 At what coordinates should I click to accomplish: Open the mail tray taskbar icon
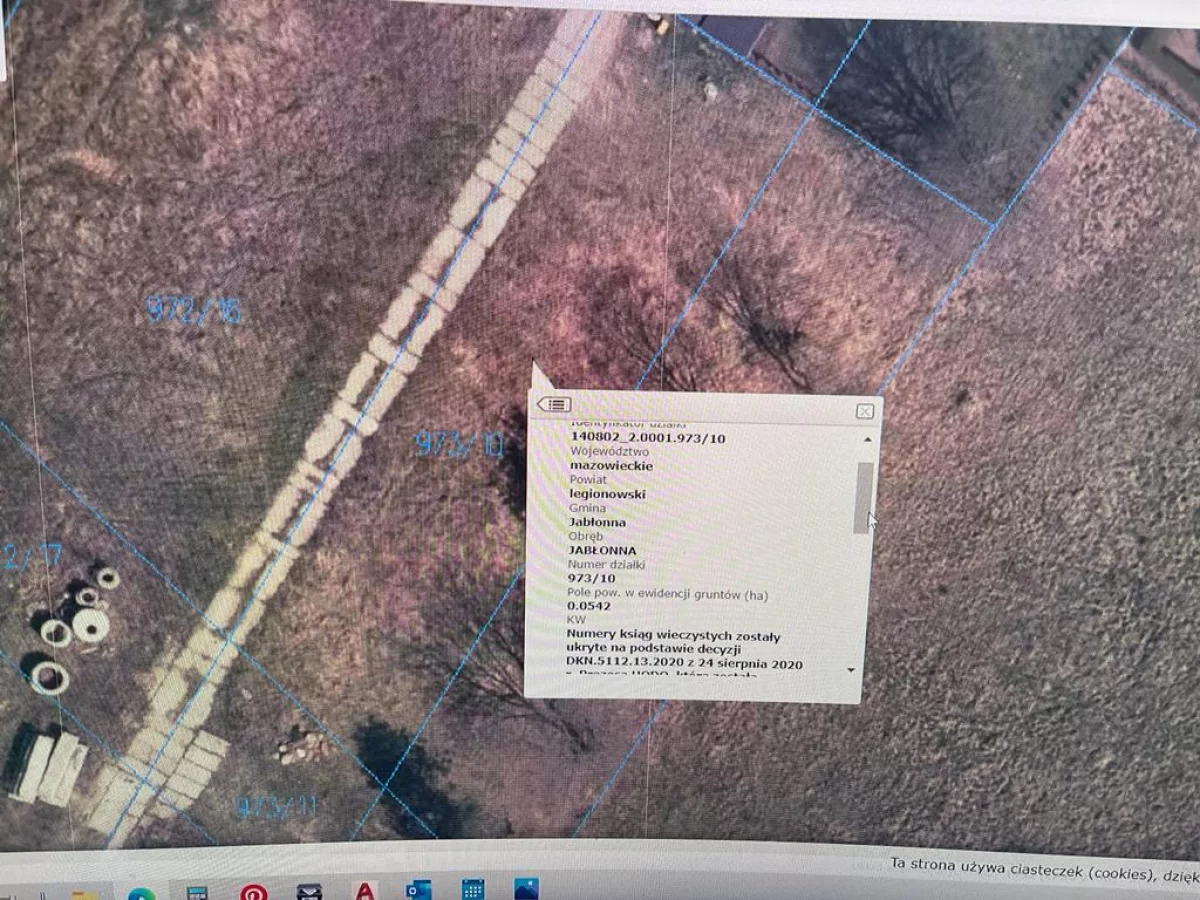point(310,891)
